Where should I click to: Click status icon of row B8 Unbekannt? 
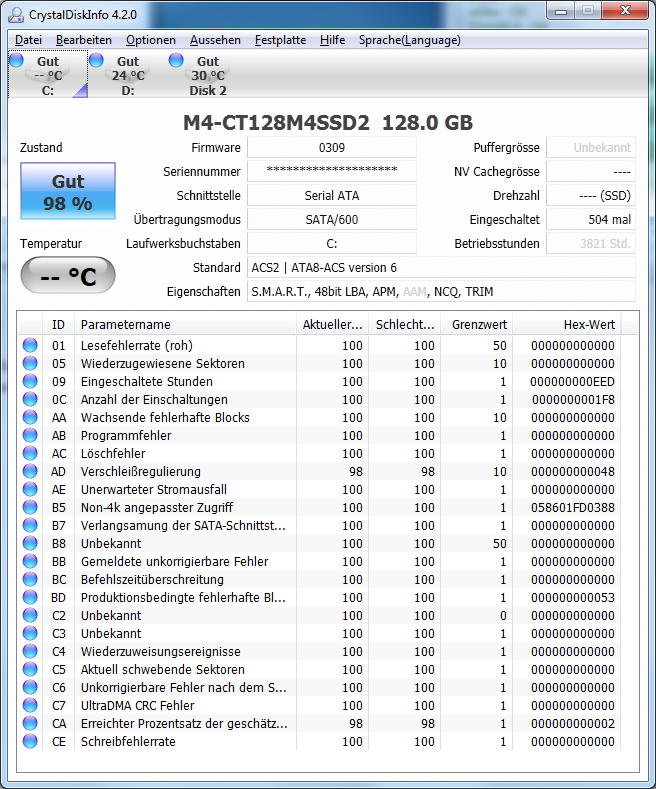(x=30, y=543)
